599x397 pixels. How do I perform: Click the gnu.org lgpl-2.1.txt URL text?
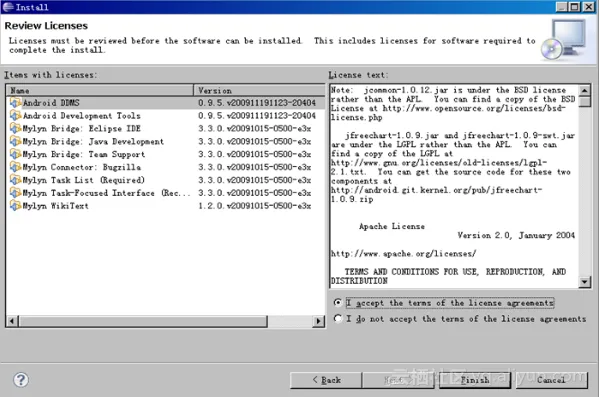pyautogui.click(x=439, y=167)
